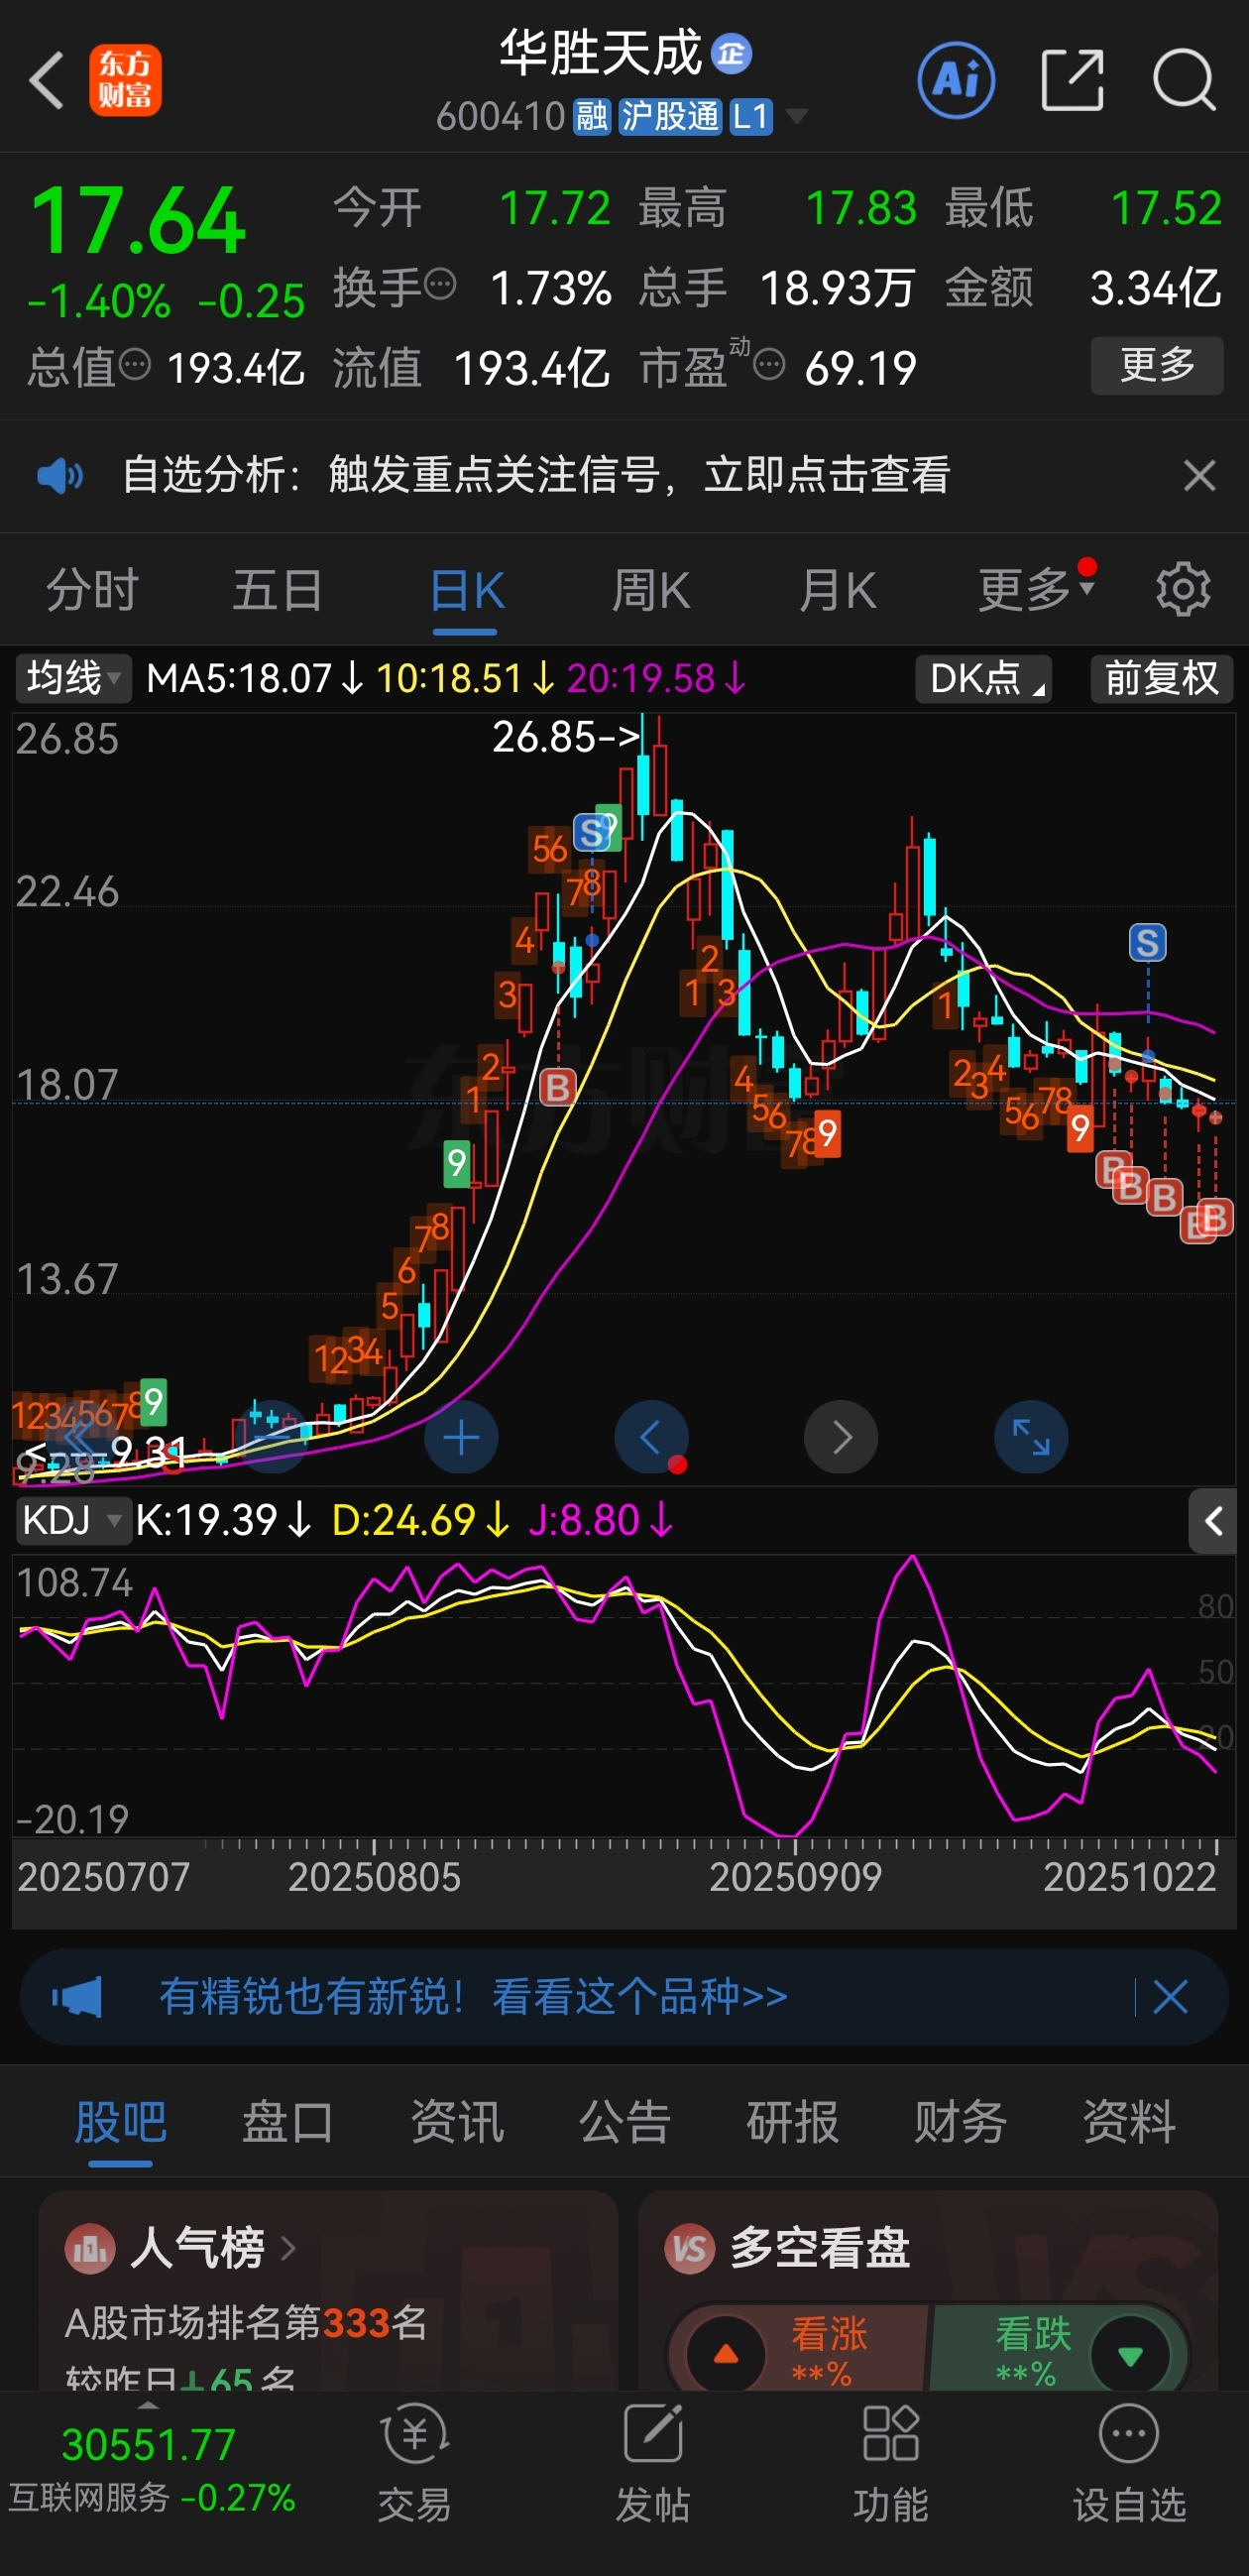Move chart right with arrow button
Screen dimensions: 1249x2576
[841, 1438]
